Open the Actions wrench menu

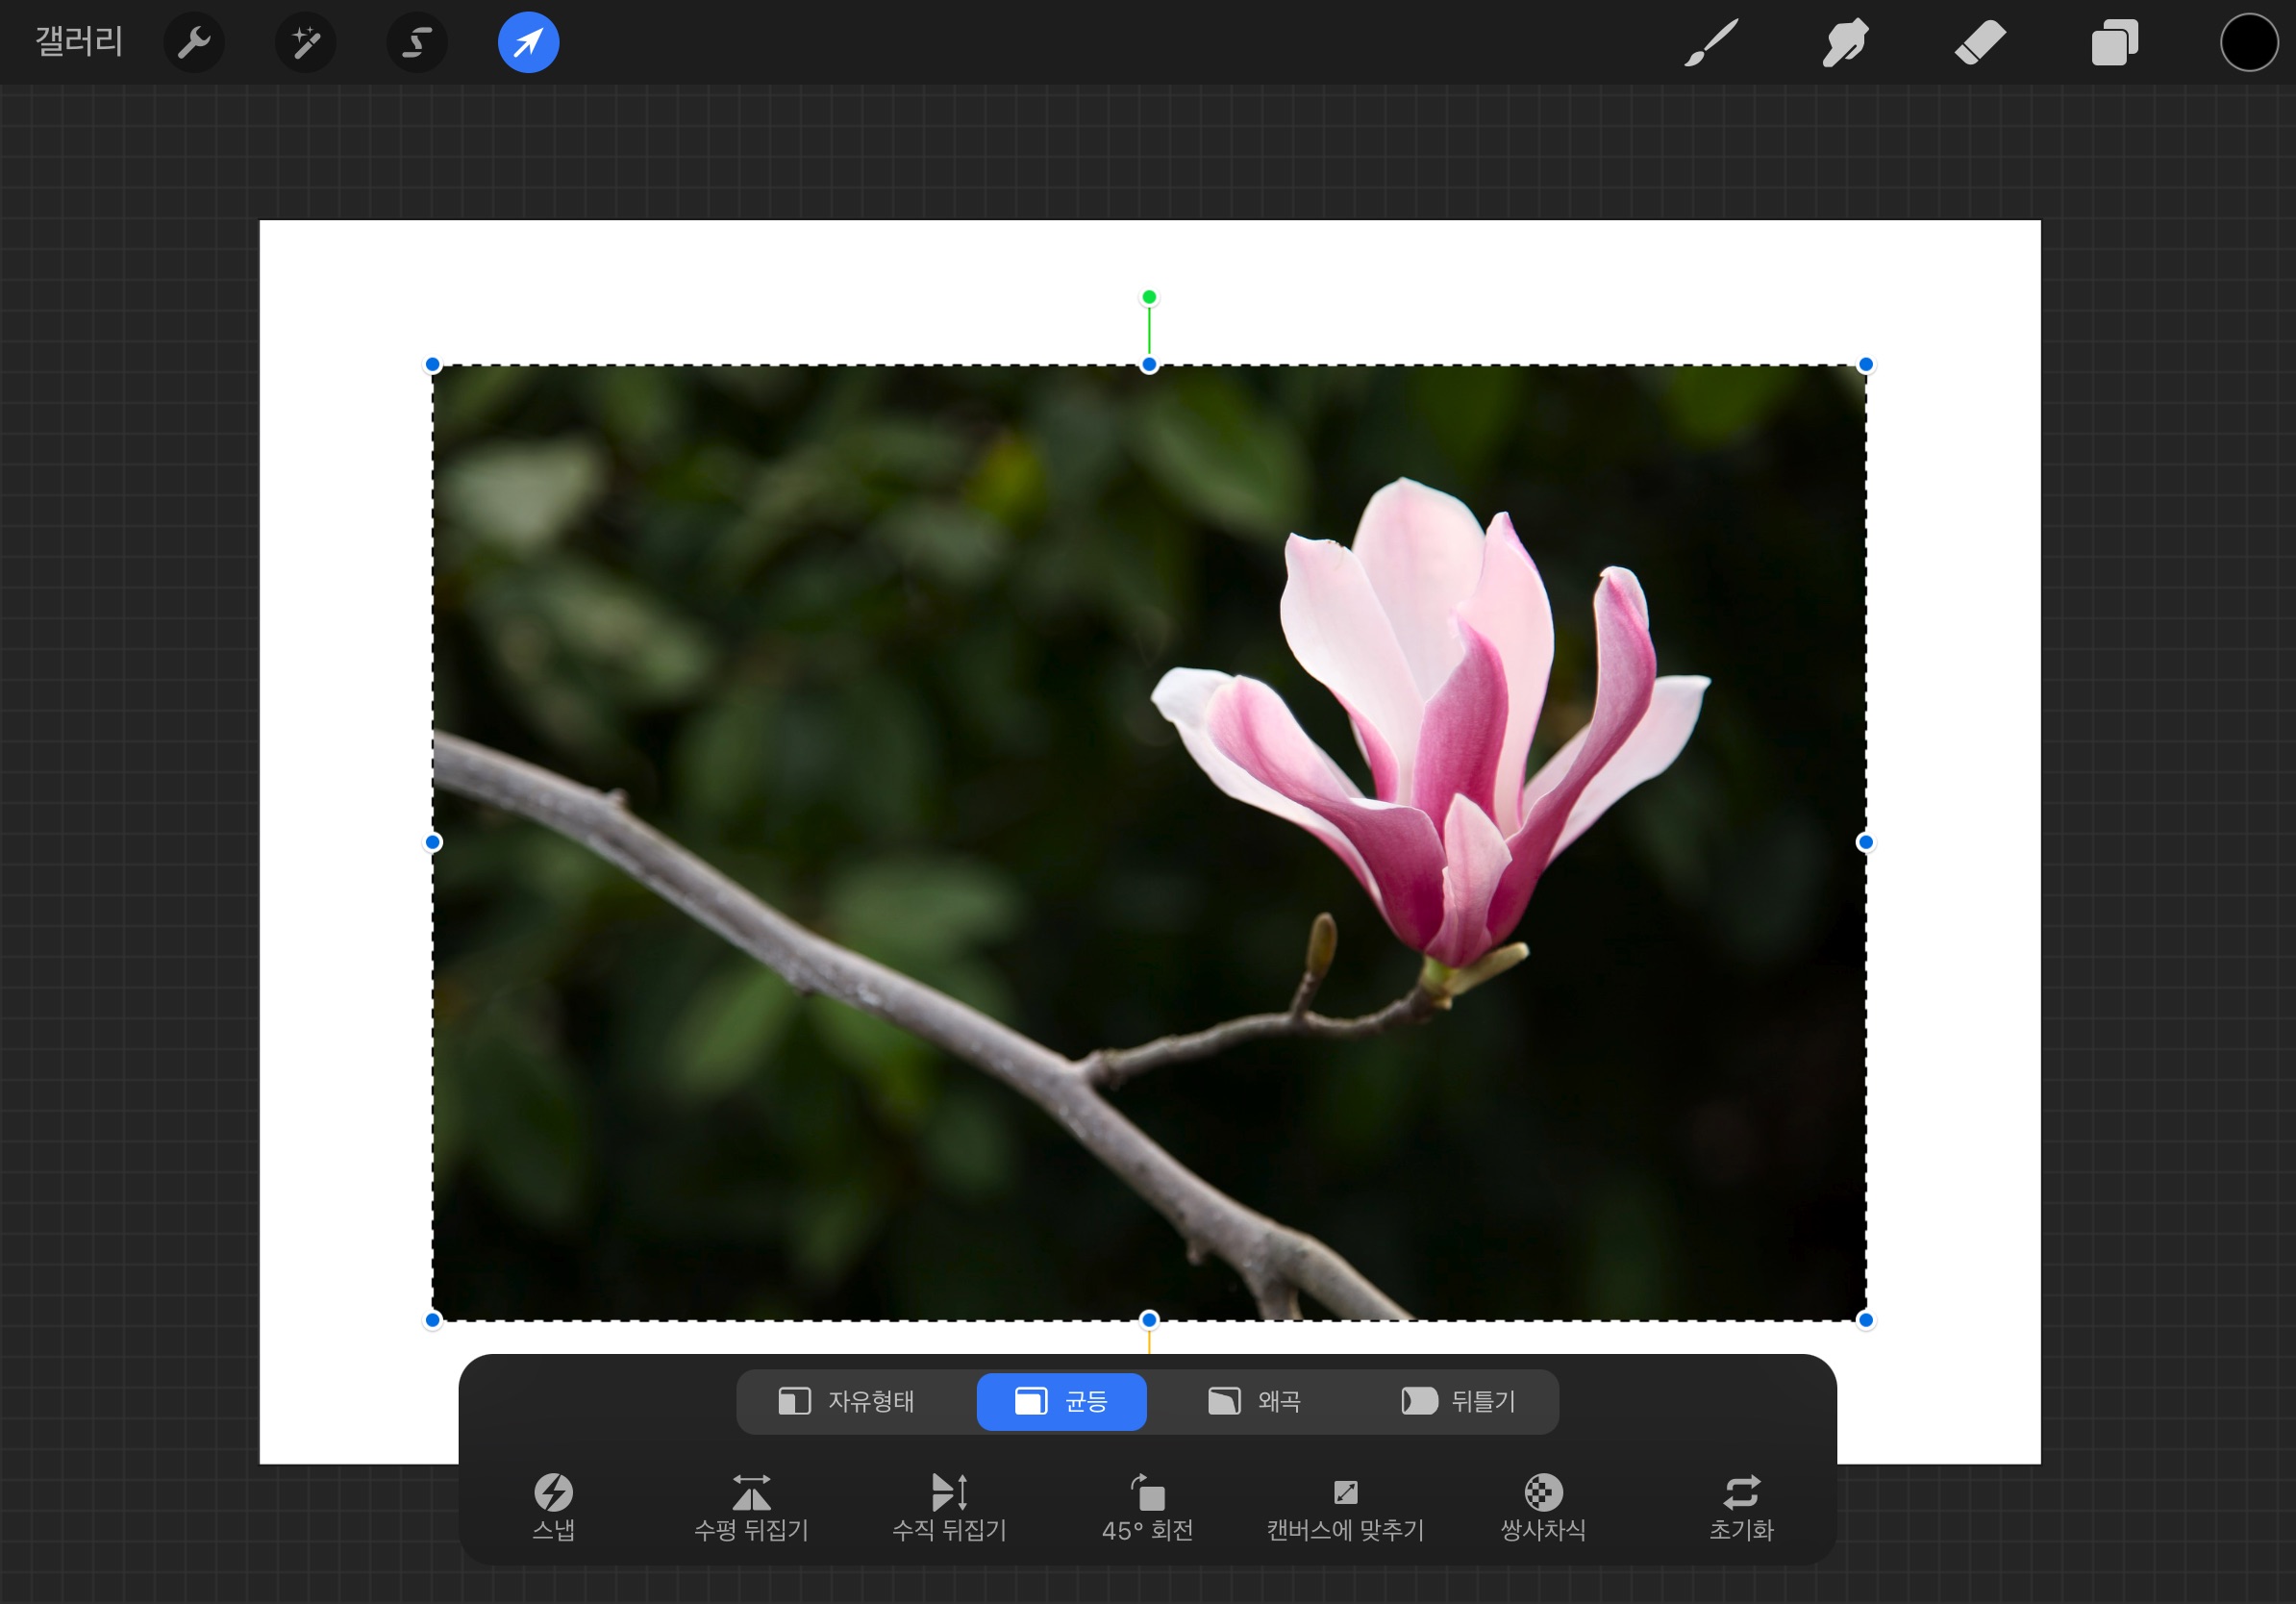point(193,43)
